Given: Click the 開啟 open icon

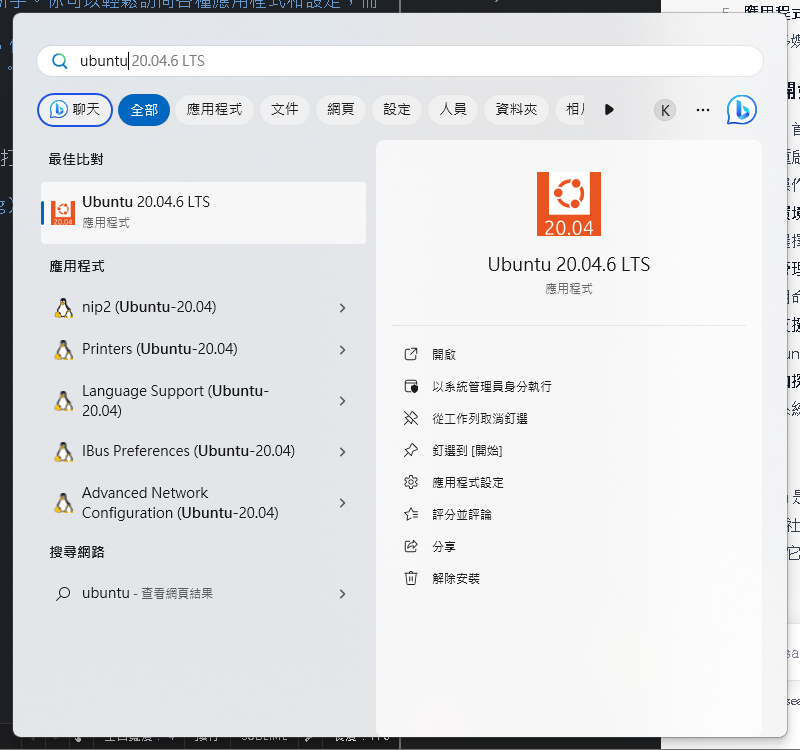Looking at the screenshot, I should [x=411, y=355].
